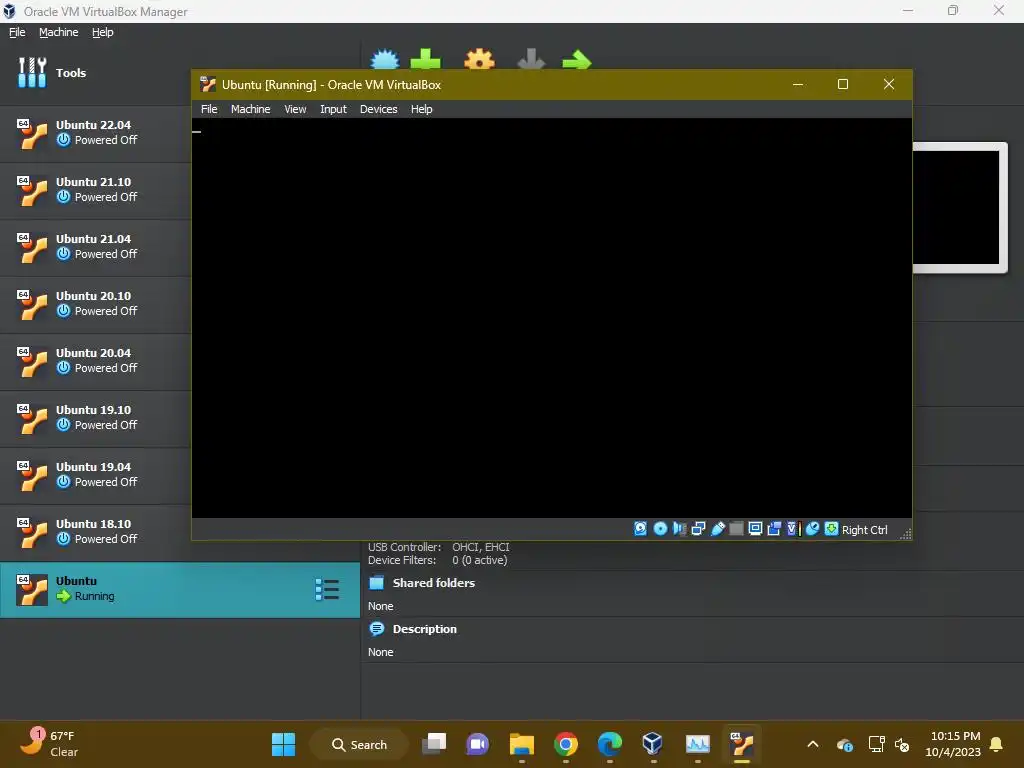Click the Device Filters 0 (0 active) text
Screen dimensions: 1024x768
(x=438, y=560)
